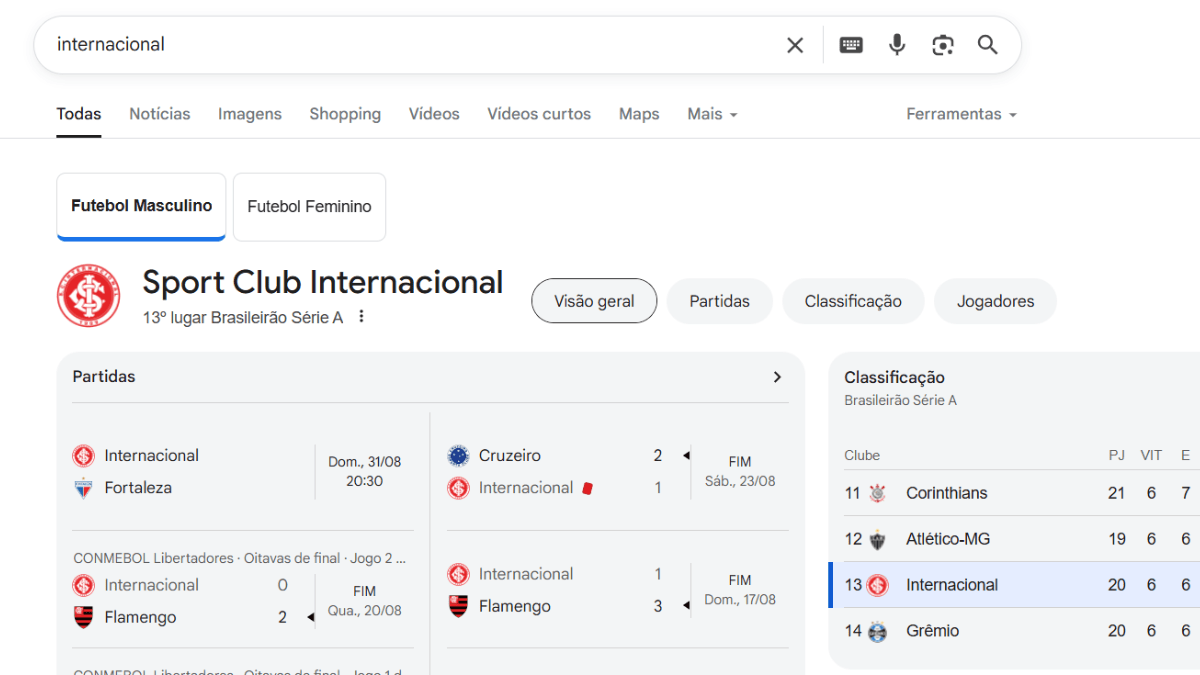
Task: Clear the search box text
Action: 795,45
